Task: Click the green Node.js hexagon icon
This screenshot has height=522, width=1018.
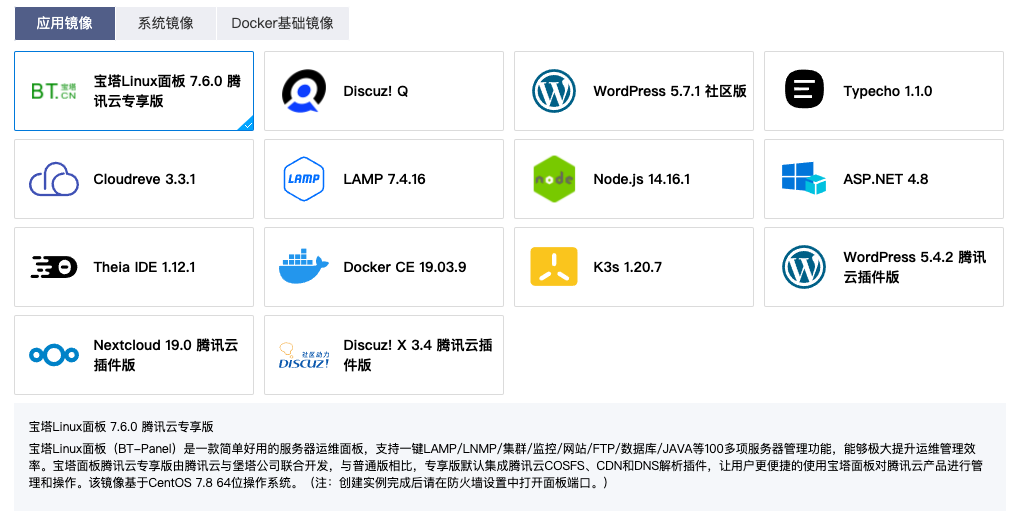Action: (x=554, y=179)
